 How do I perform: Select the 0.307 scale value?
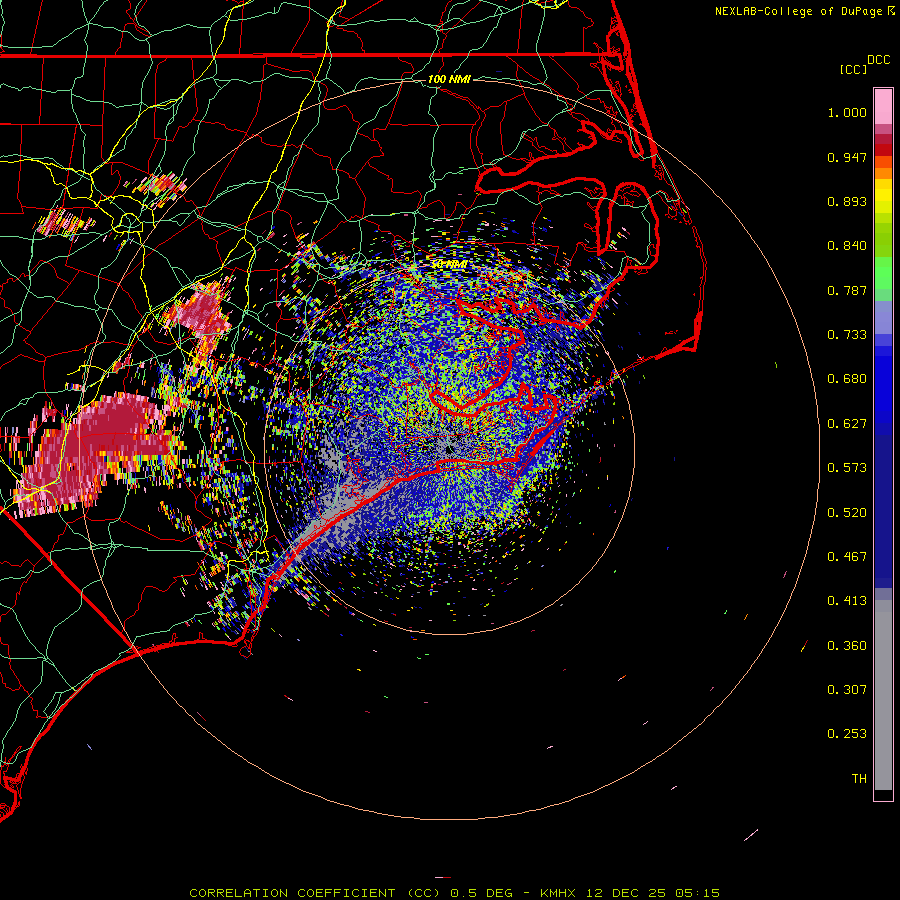tap(847, 690)
